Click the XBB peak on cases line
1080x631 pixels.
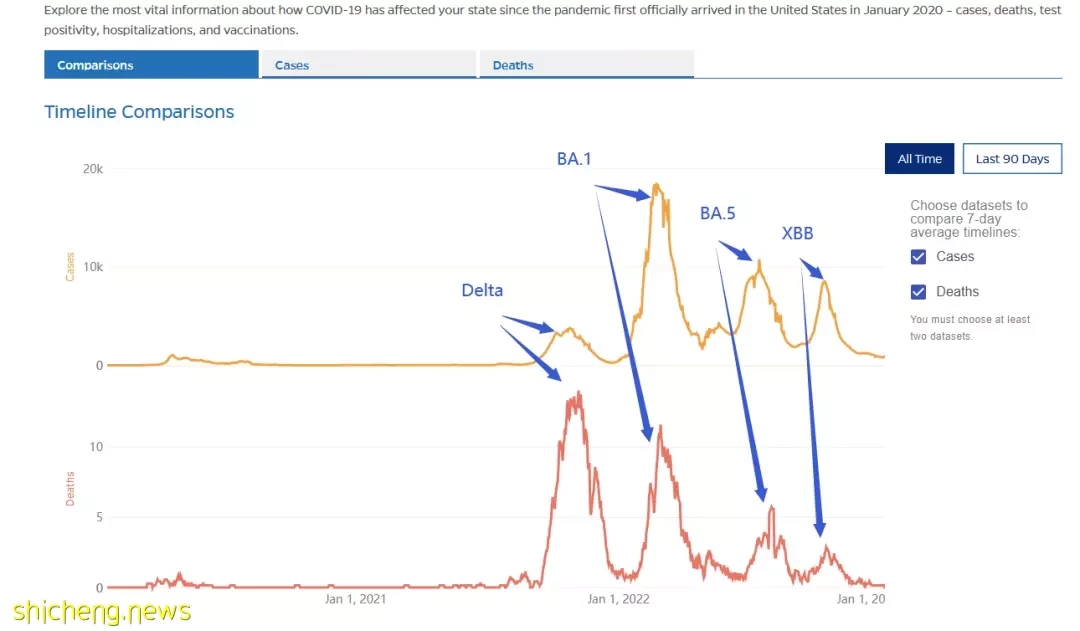(824, 282)
